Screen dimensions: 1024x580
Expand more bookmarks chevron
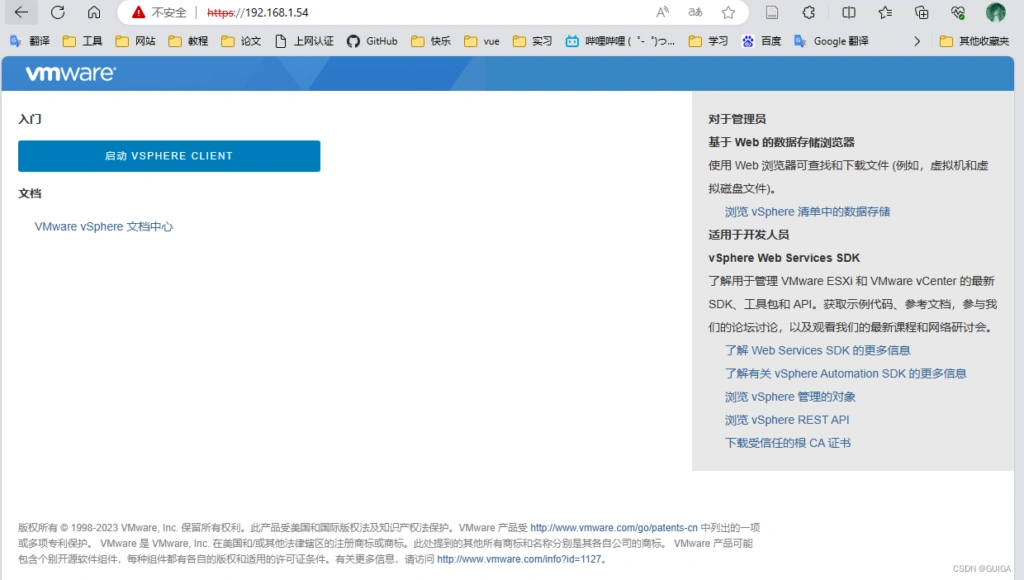(x=917, y=41)
